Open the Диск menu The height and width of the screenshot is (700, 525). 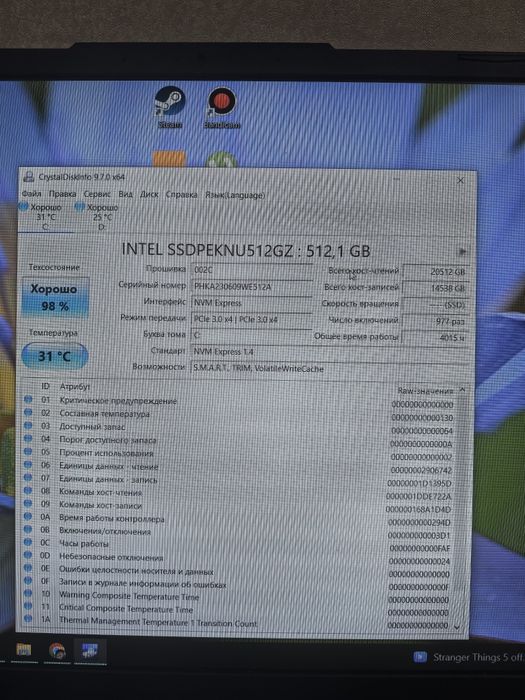pyautogui.click(x=149, y=194)
